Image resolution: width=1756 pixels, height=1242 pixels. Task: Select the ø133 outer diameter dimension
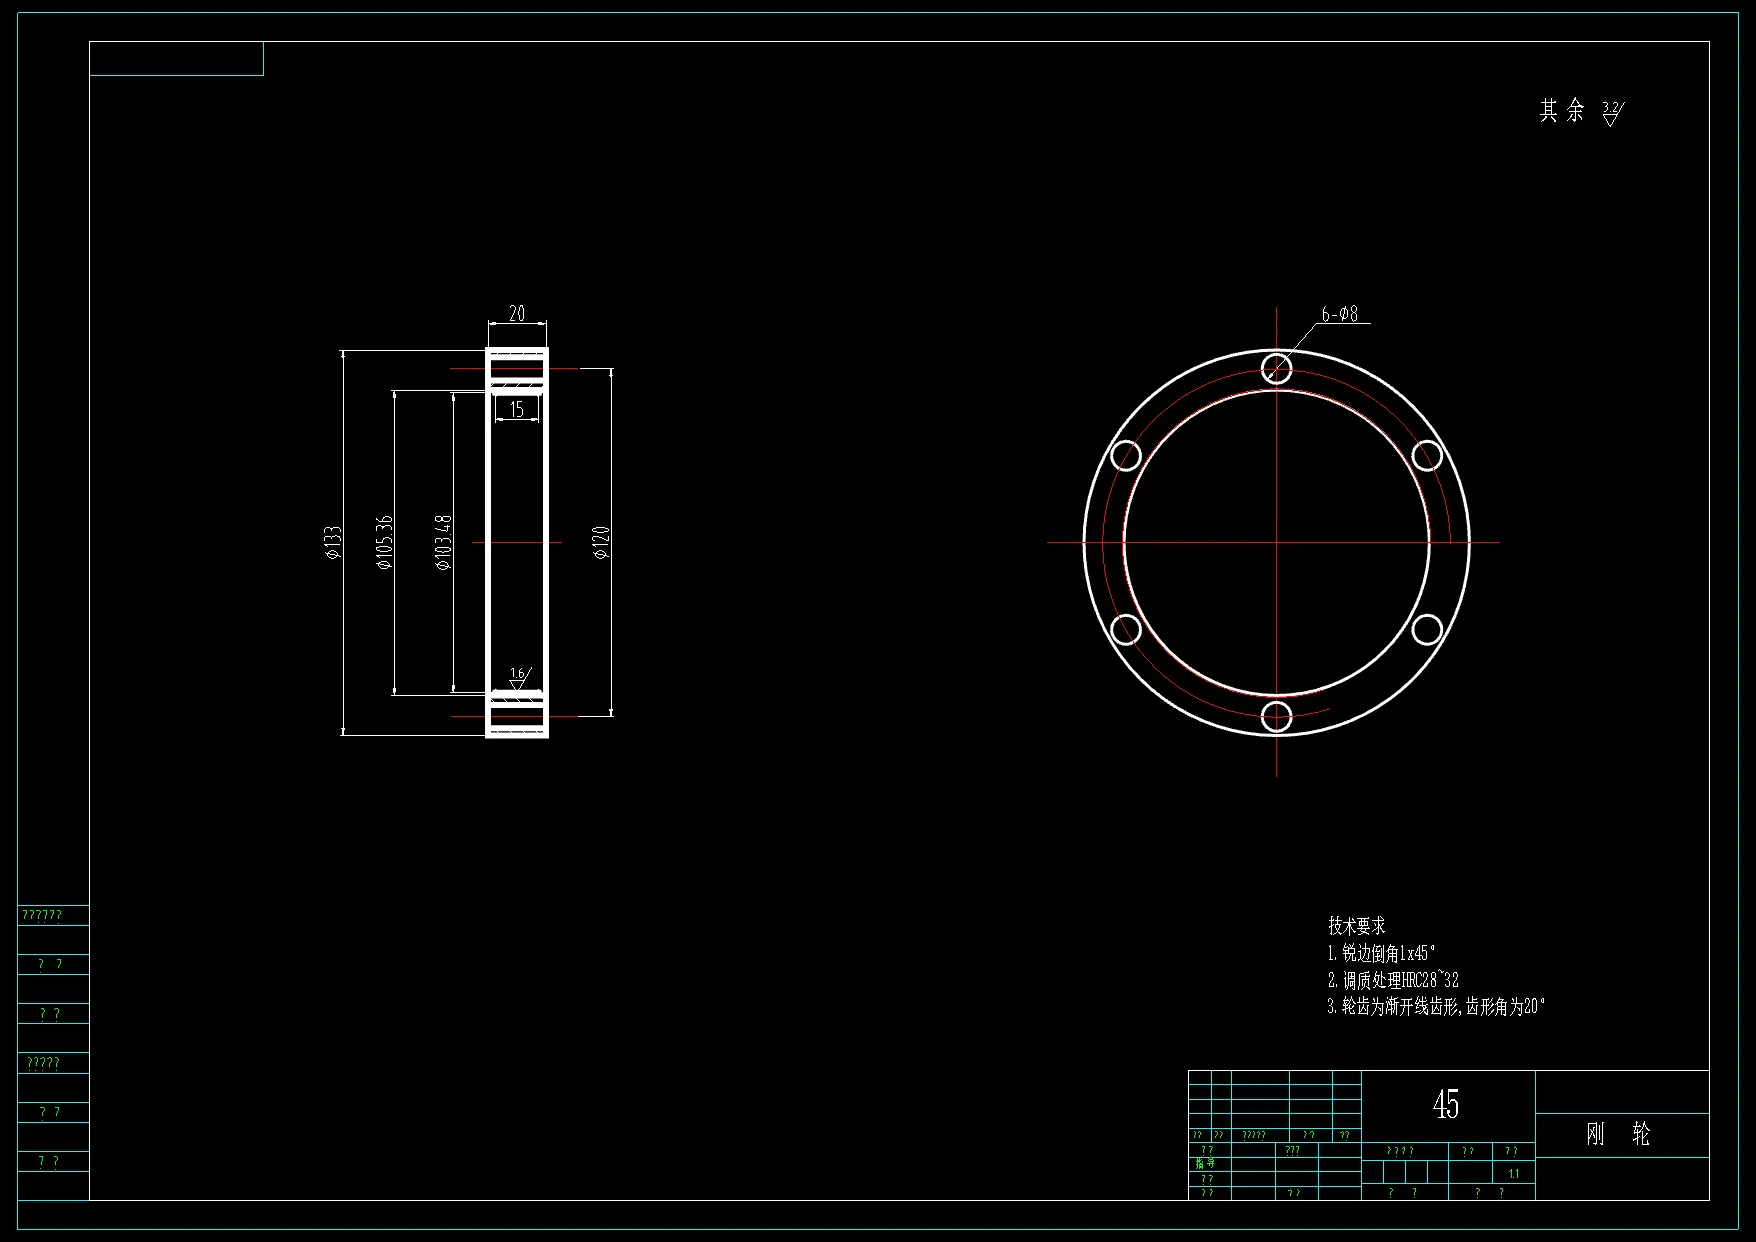tap(333, 542)
